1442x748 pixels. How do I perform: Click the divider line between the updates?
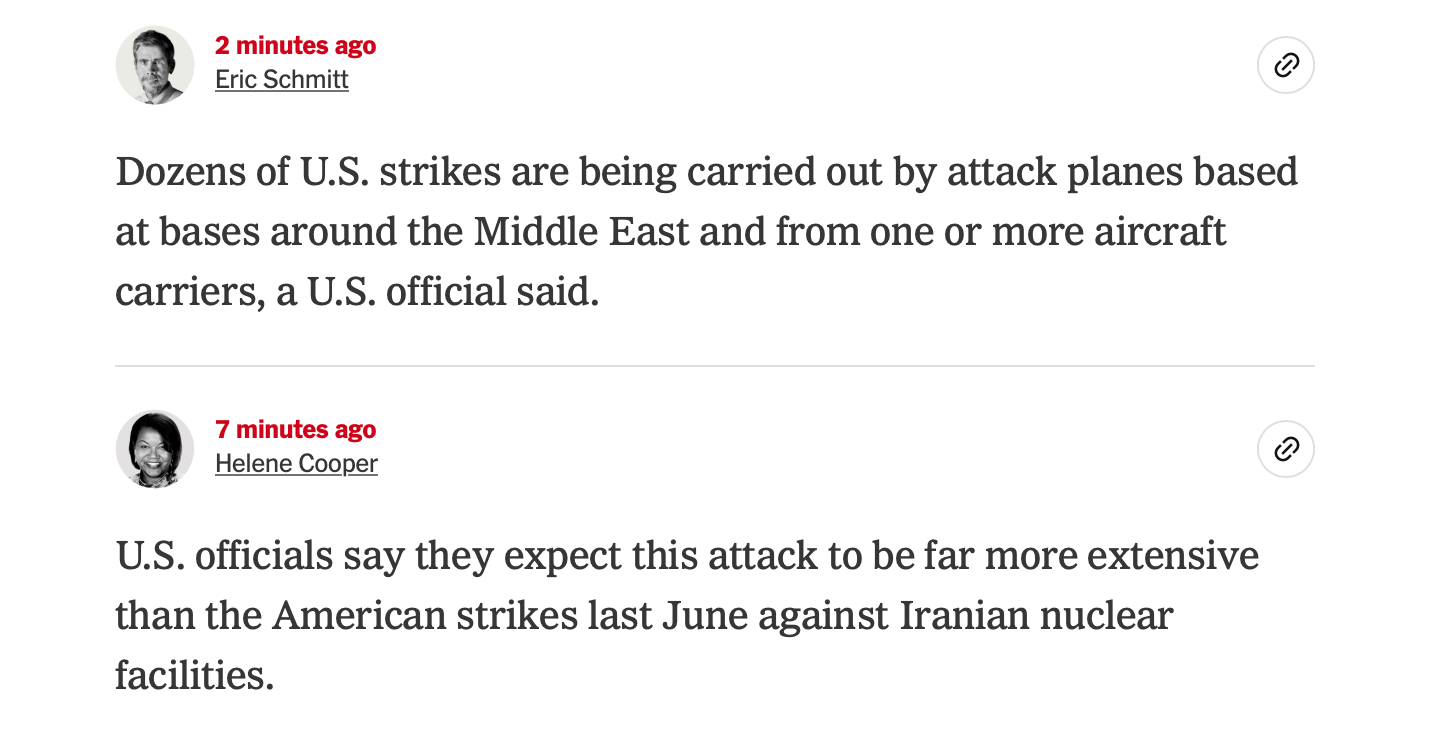(714, 366)
